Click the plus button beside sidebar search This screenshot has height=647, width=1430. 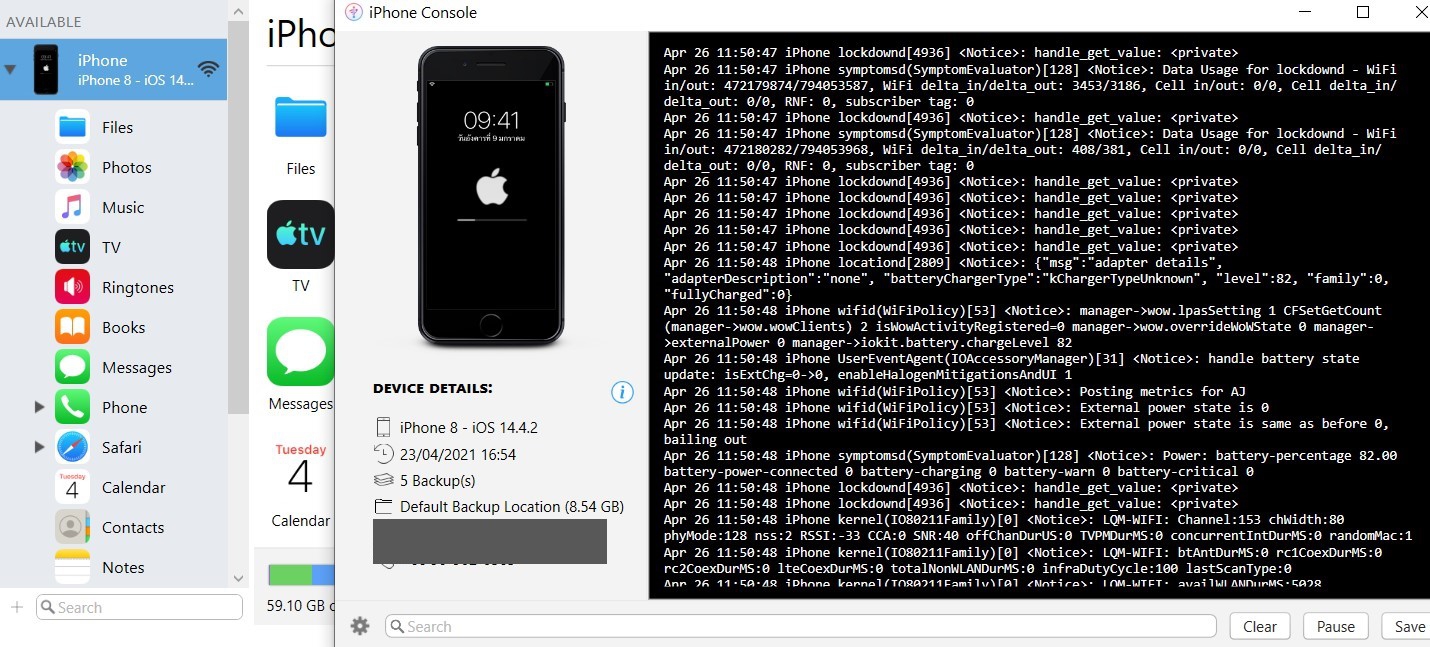(16, 607)
